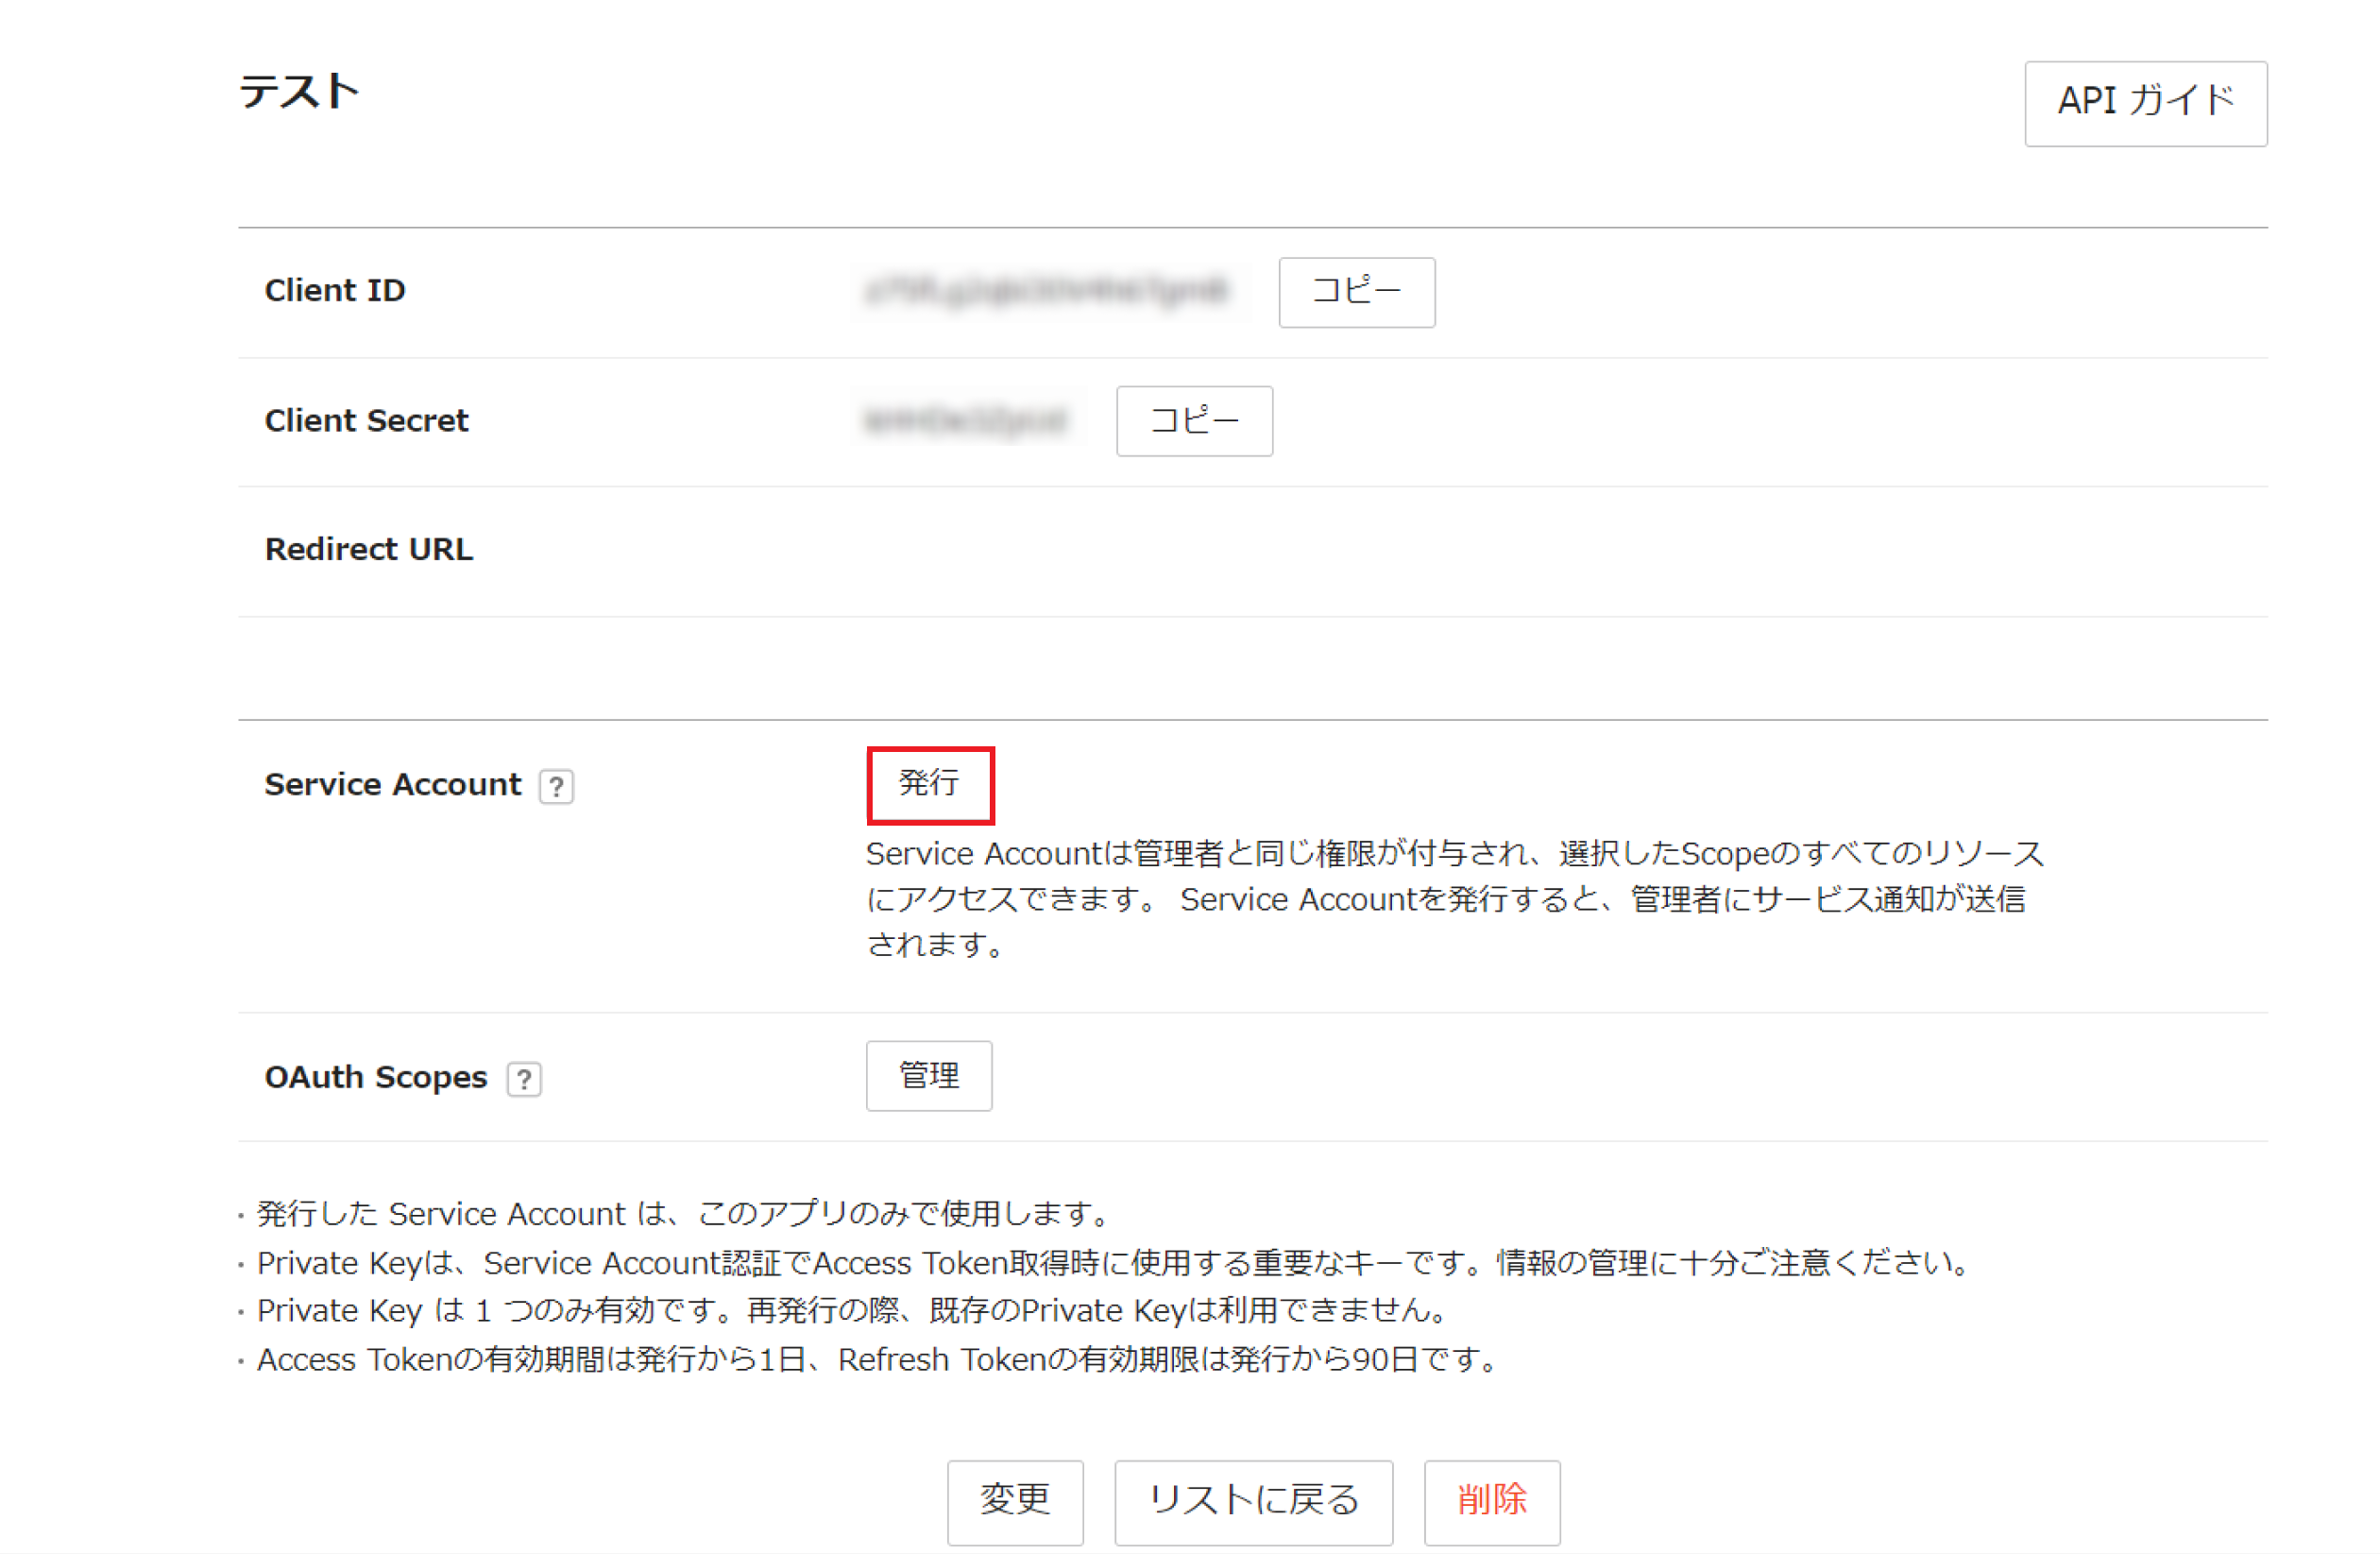2380x1554 pixels.
Task: Click the Service Account description paragraph
Action: [x=1454, y=898]
